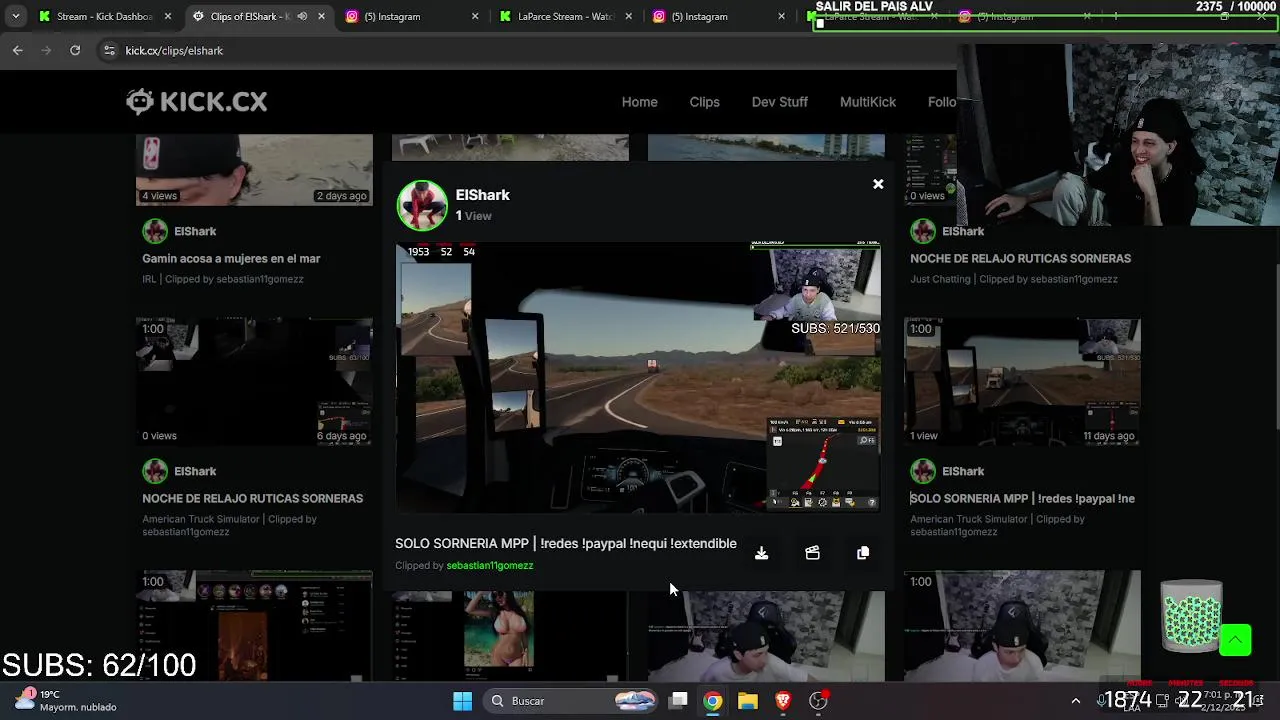Click the Gamin acosa a mujeres en el mar title
Image resolution: width=1280 pixels, height=720 pixels.
(231, 258)
